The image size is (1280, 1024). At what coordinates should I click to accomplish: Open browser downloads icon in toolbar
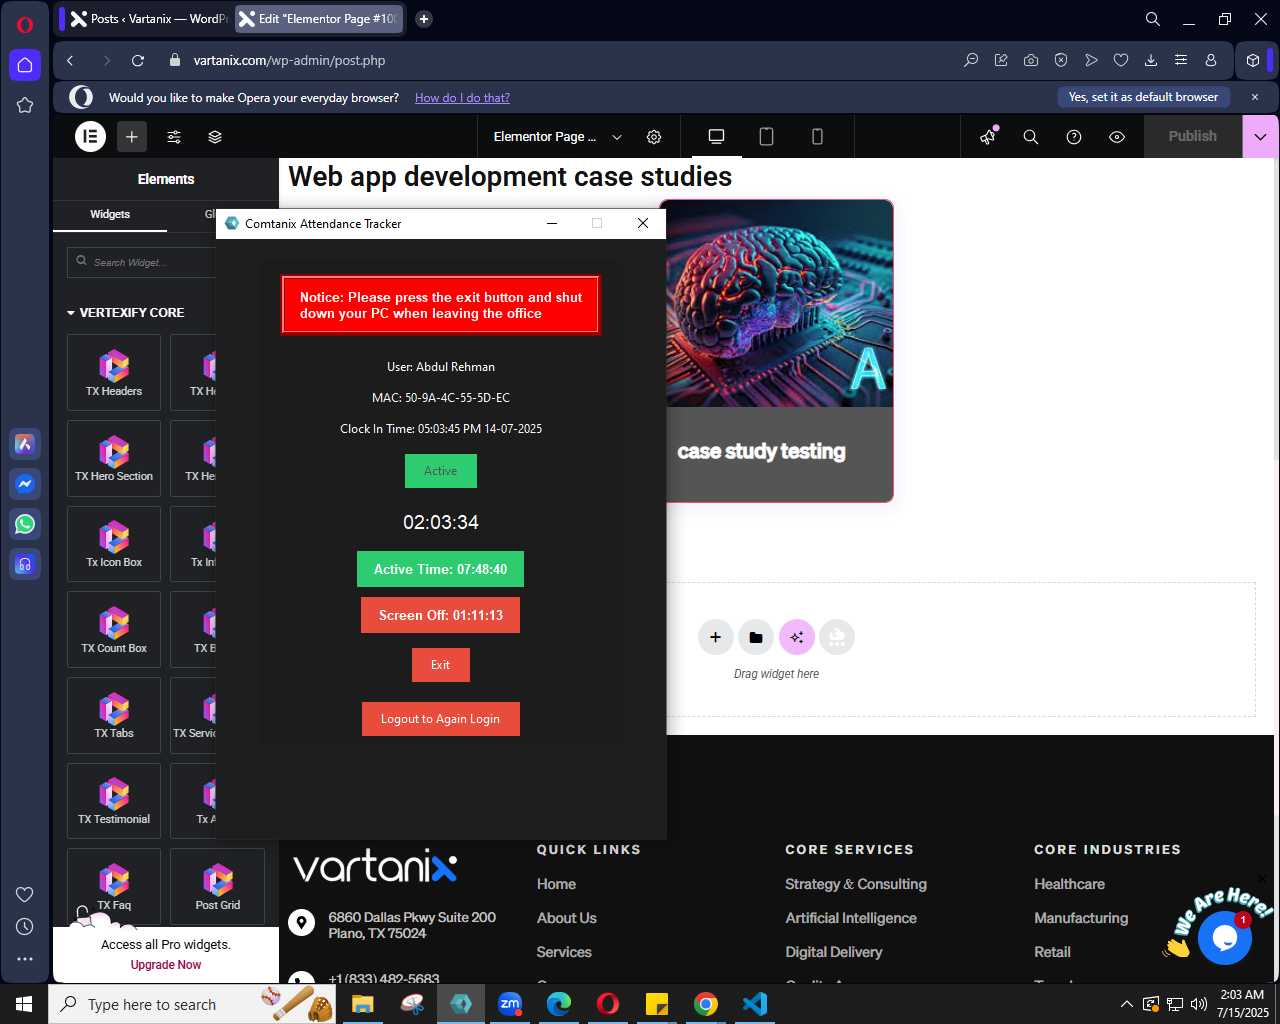click(x=1151, y=61)
